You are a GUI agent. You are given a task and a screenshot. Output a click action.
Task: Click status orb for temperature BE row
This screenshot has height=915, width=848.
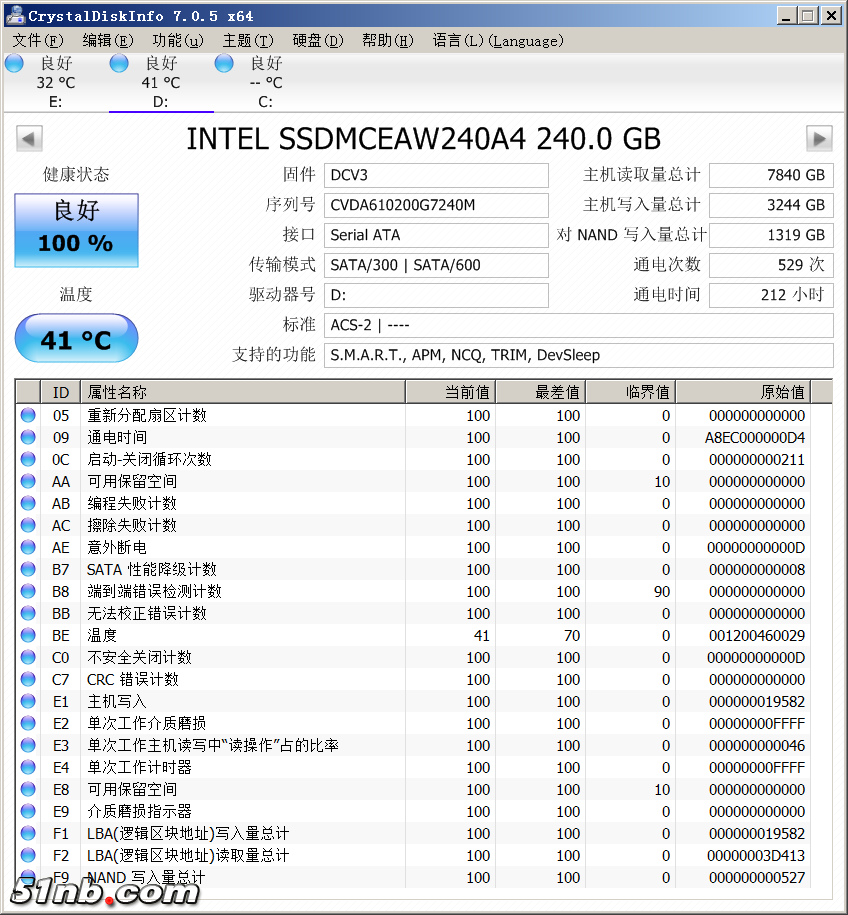28,635
